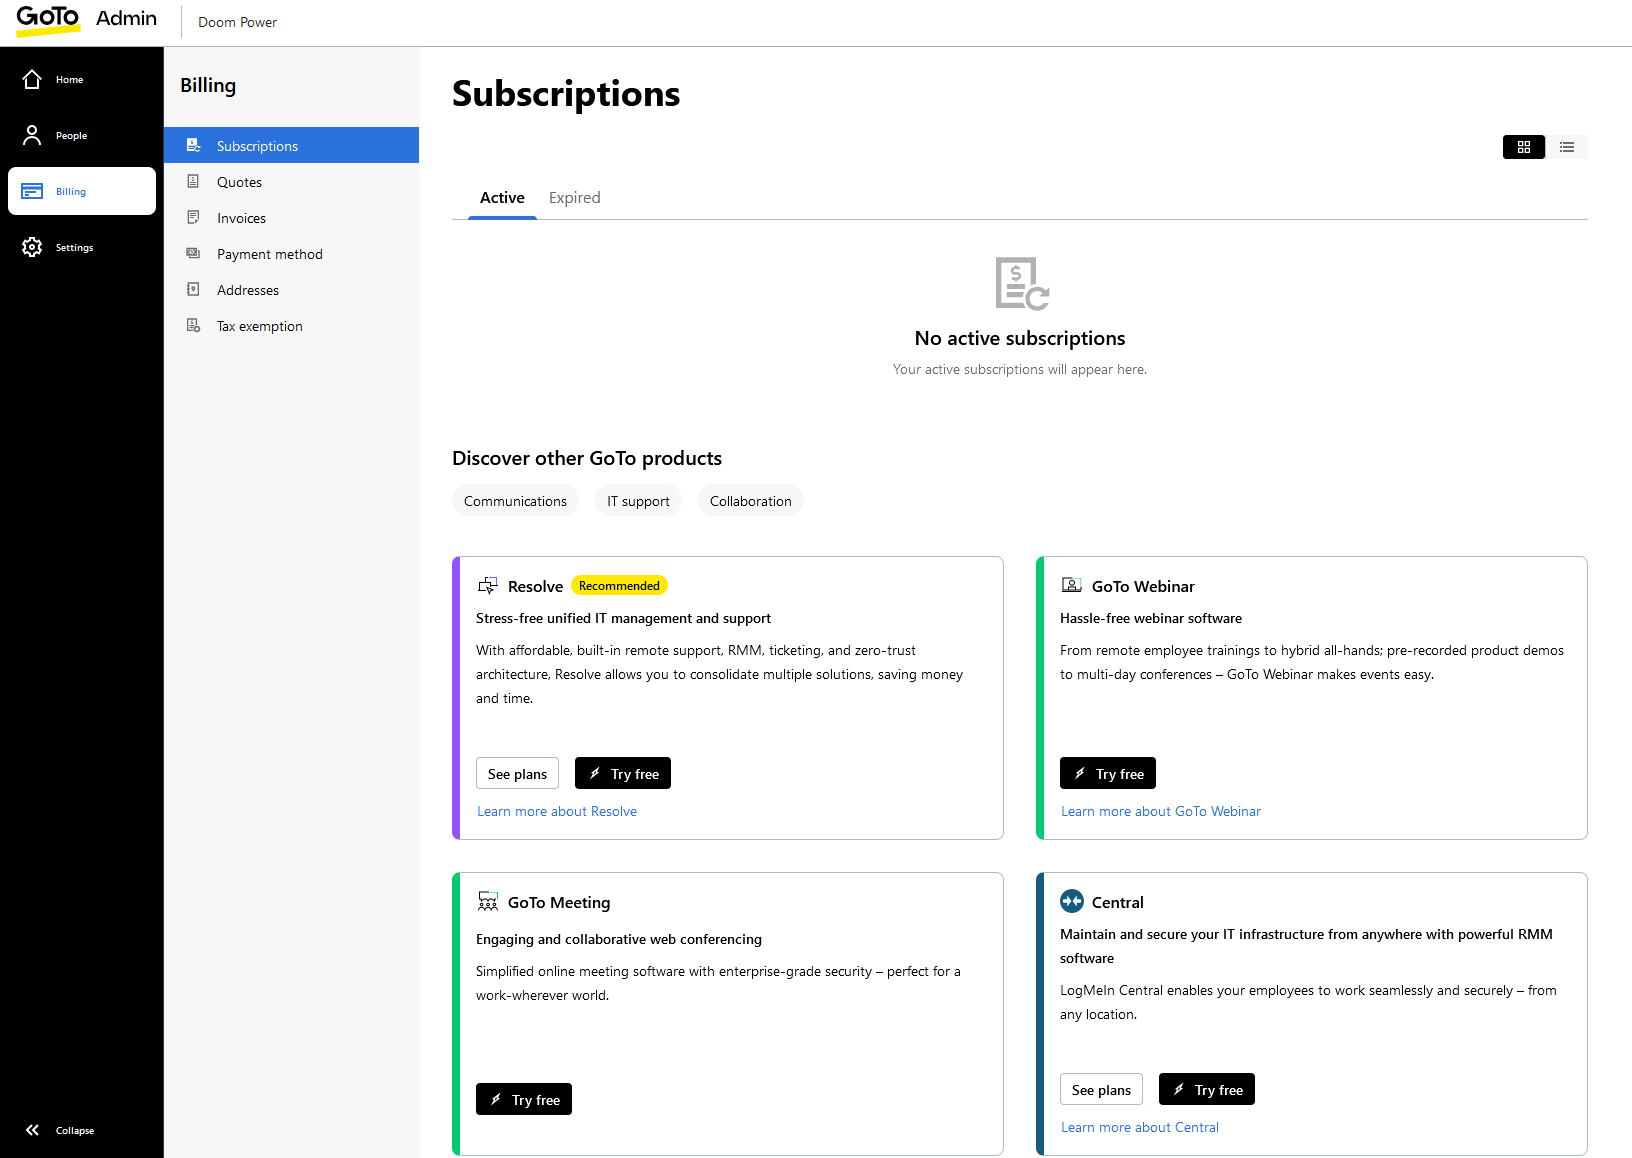Open Subscriptions in the Billing menu

coord(291,145)
